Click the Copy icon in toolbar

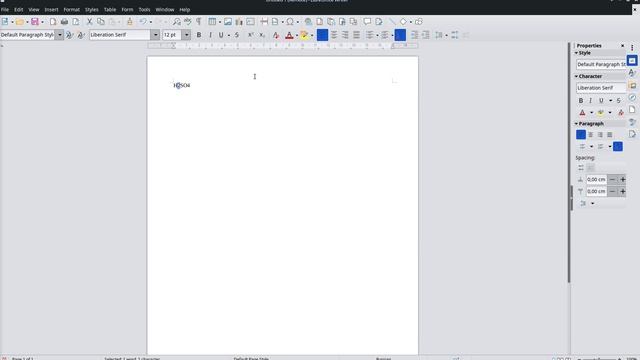coord(100,22)
